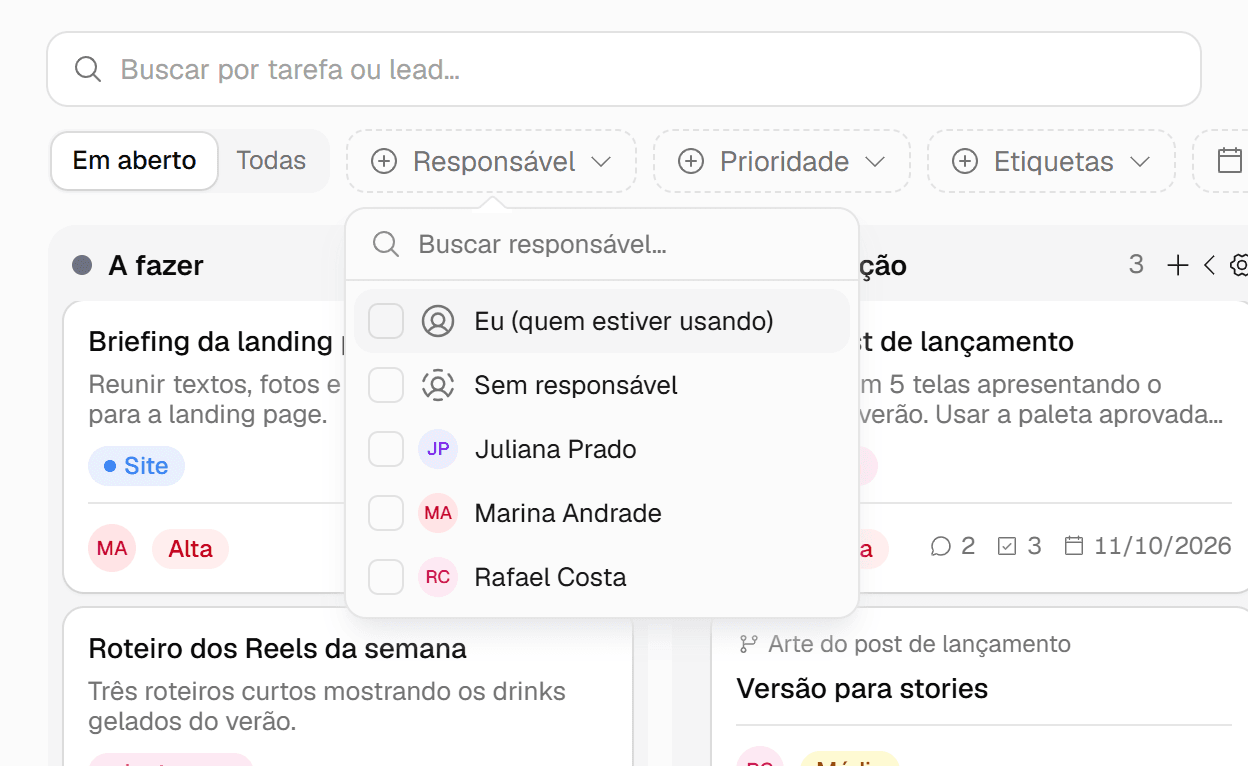
Task: Select the 'Rafael Costa' option text
Action: click(x=551, y=577)
